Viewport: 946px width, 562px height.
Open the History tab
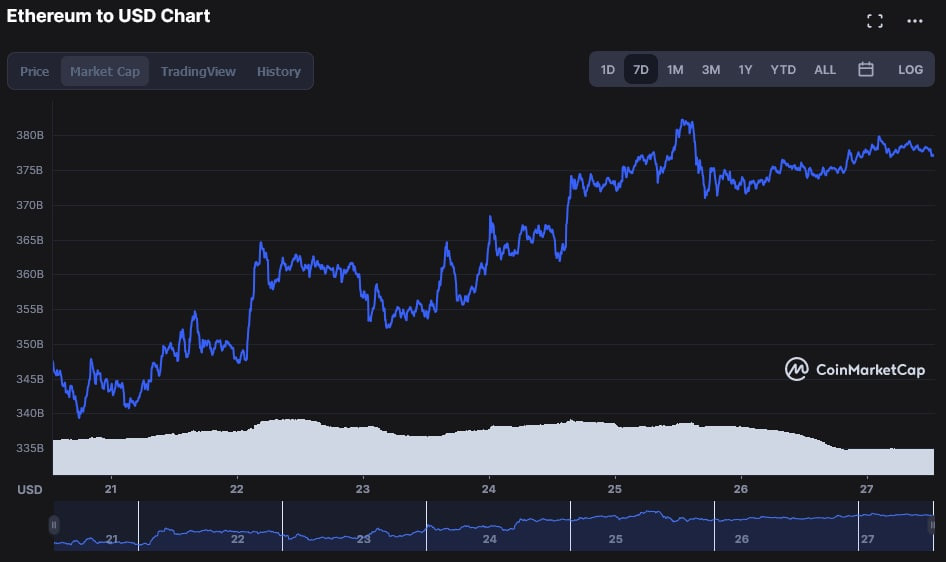pos(279,71)
